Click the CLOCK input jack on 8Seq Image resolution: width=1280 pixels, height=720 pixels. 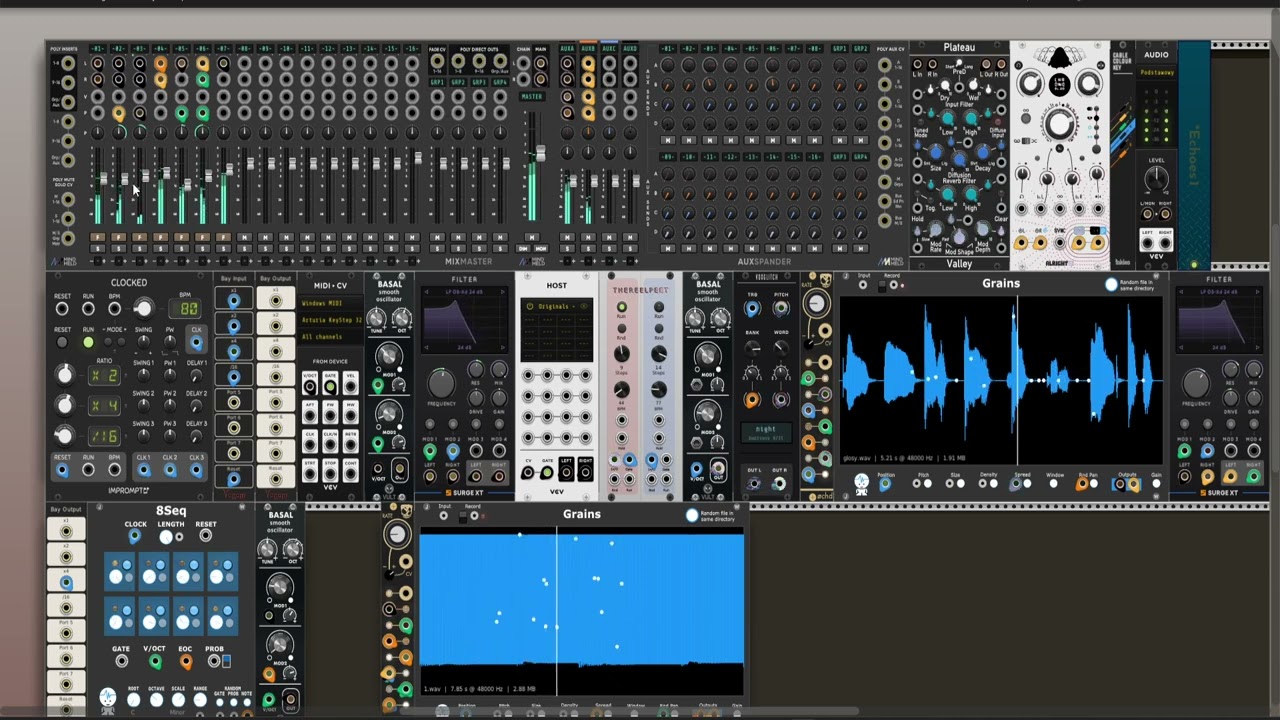pos(135,536)
